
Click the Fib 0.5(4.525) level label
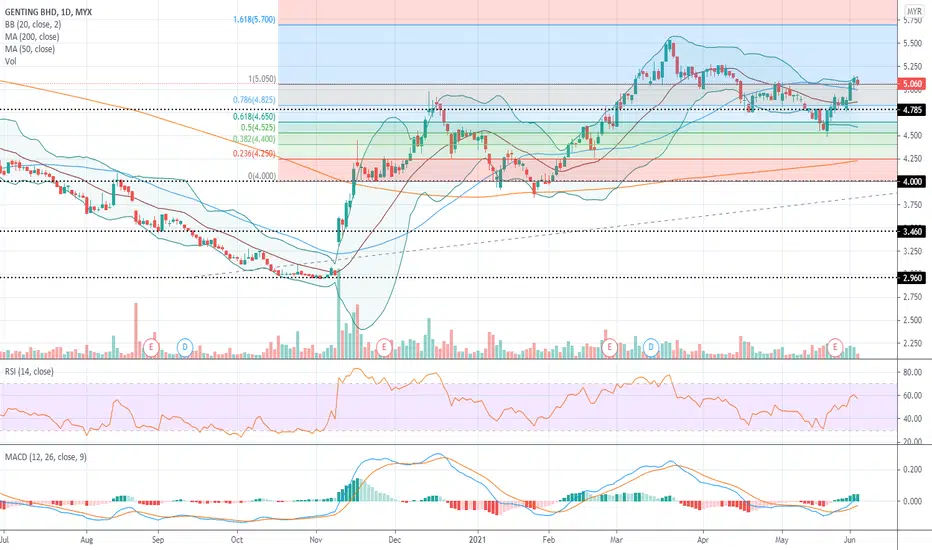258,128
